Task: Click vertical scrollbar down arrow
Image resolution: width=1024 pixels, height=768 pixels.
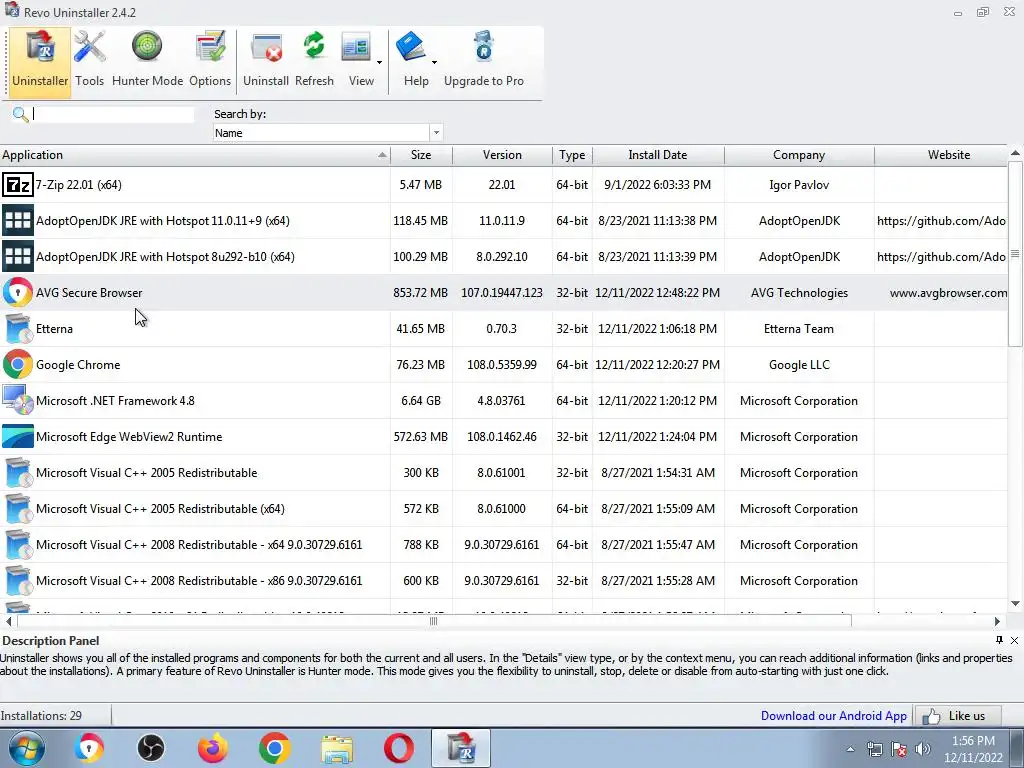Action: (x=1015, y=603)
